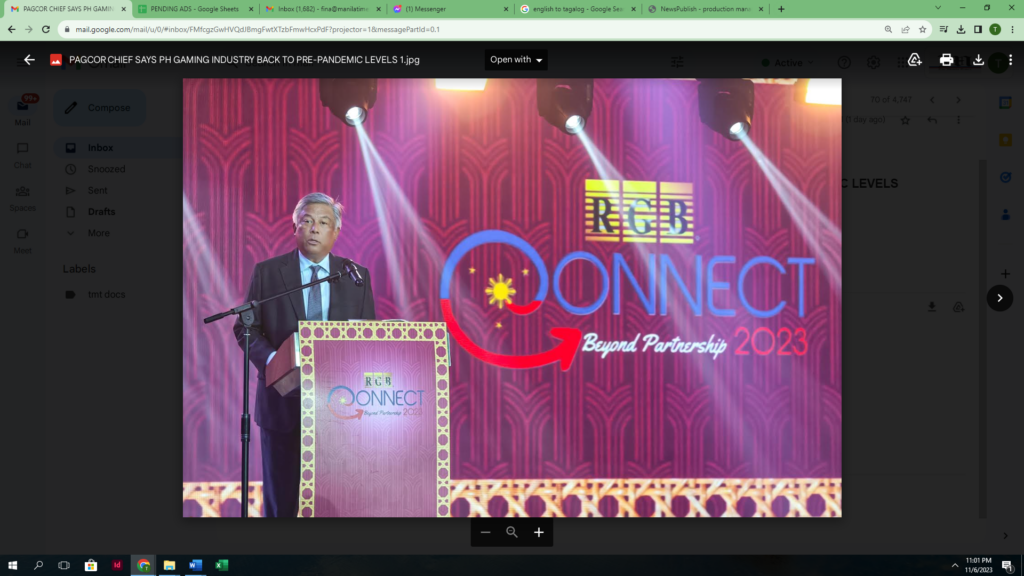Download the PAGCOR image file

978,59
